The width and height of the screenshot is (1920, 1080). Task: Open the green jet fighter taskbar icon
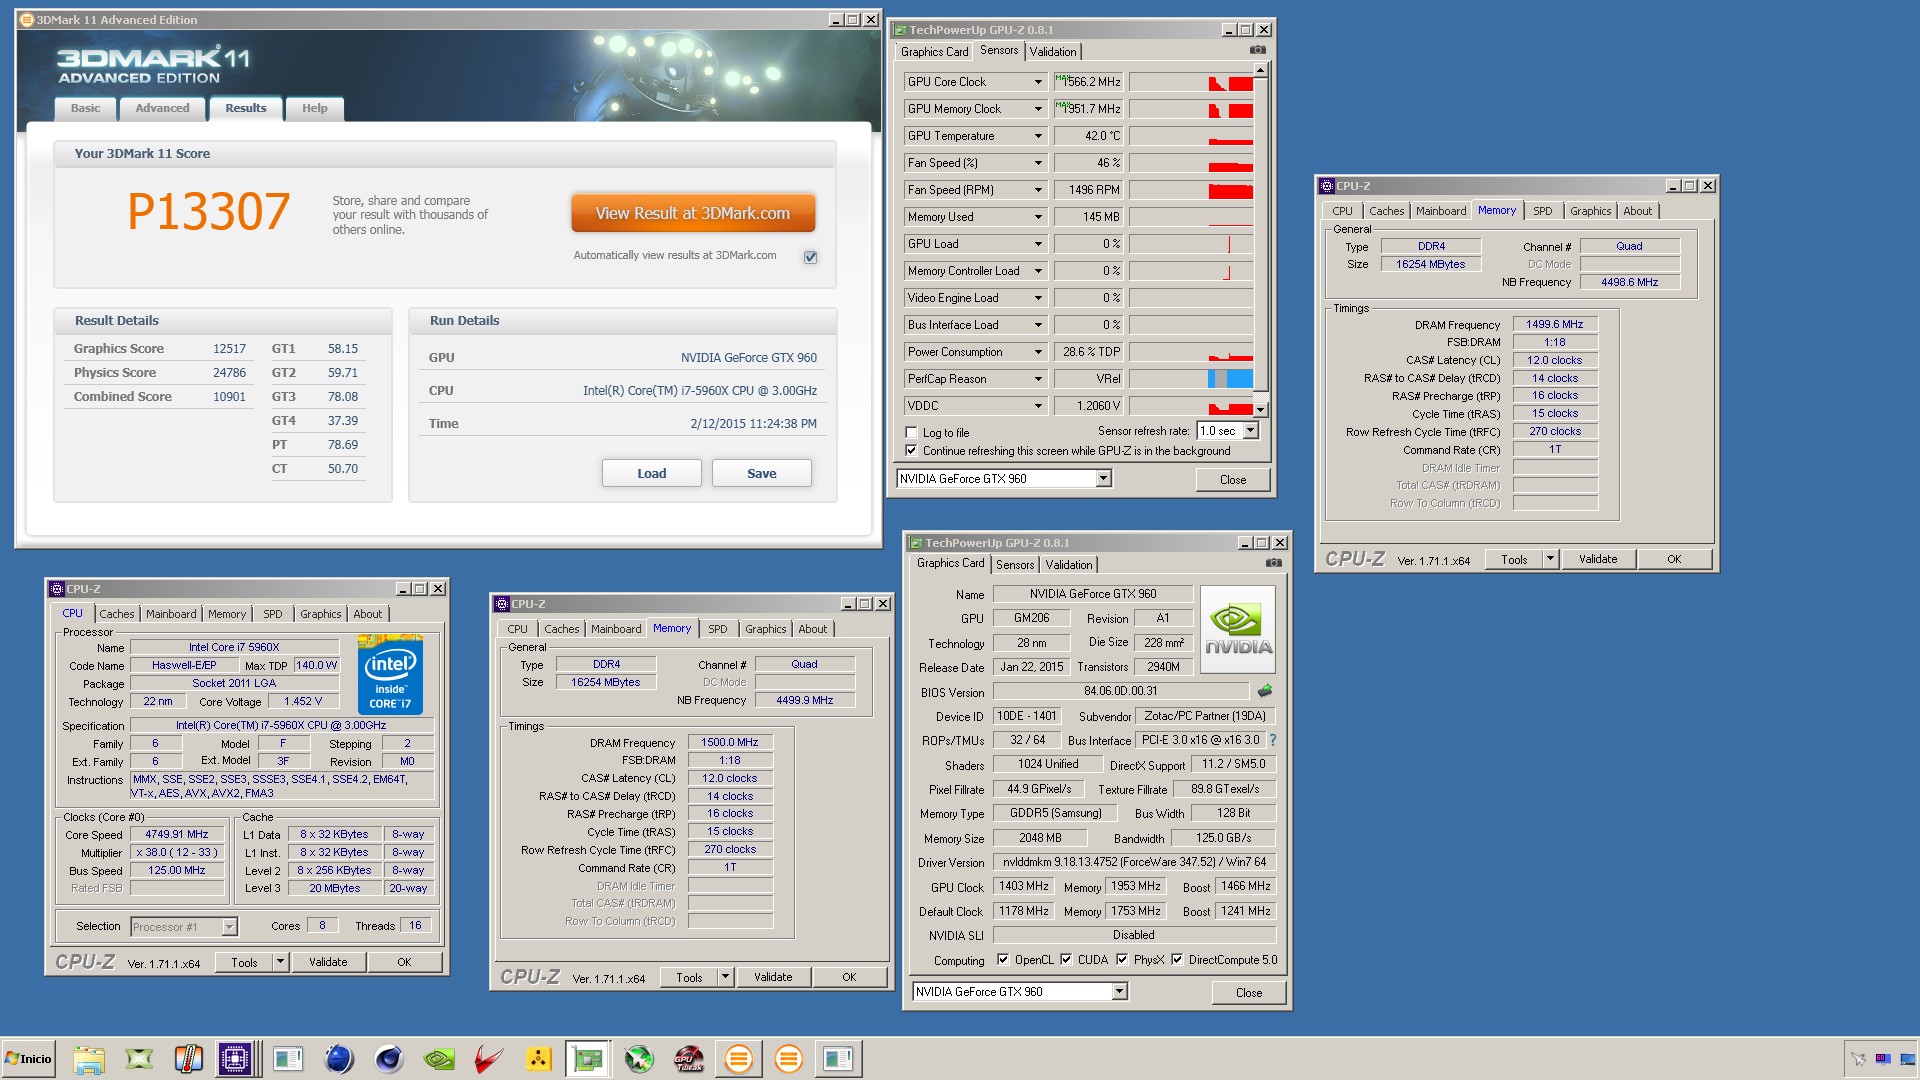(639, 1059)
